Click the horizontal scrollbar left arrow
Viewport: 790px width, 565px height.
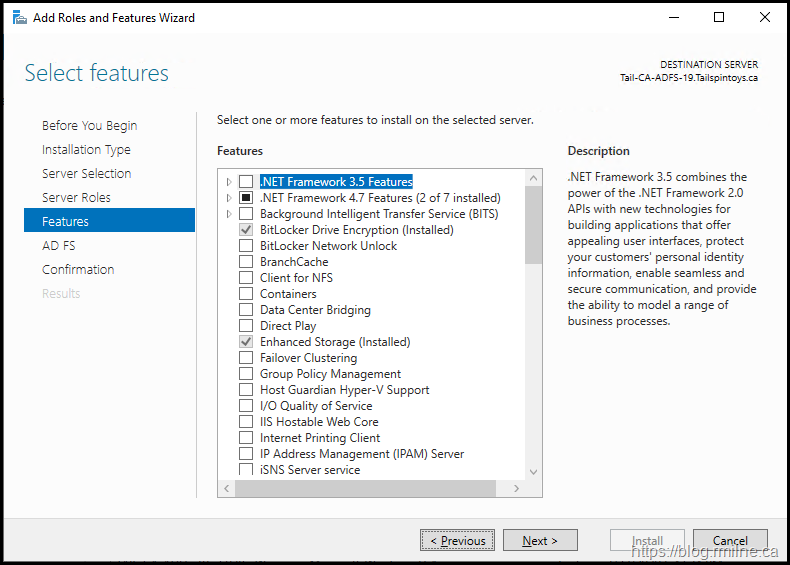[x=228, y=489]
